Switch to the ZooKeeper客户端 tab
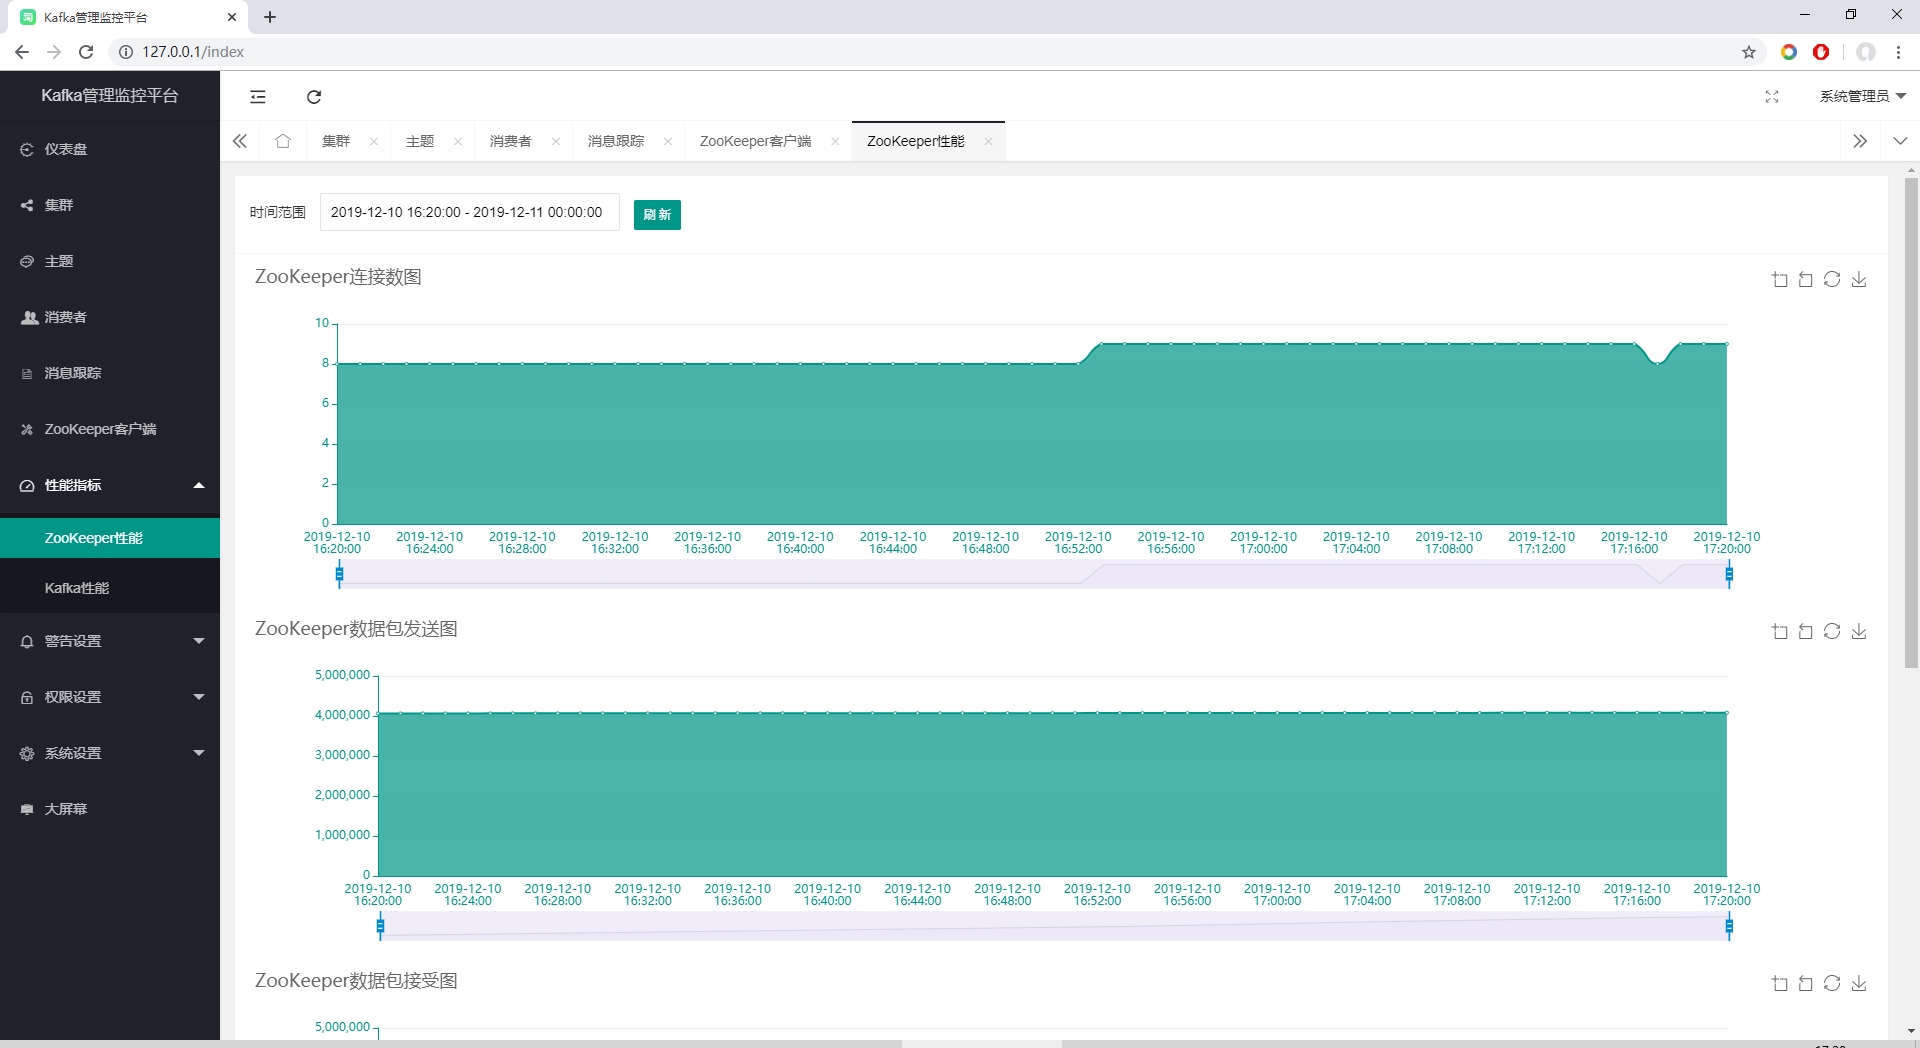The width and height of the screenshot is (1920, 1048). coord(755,141)
